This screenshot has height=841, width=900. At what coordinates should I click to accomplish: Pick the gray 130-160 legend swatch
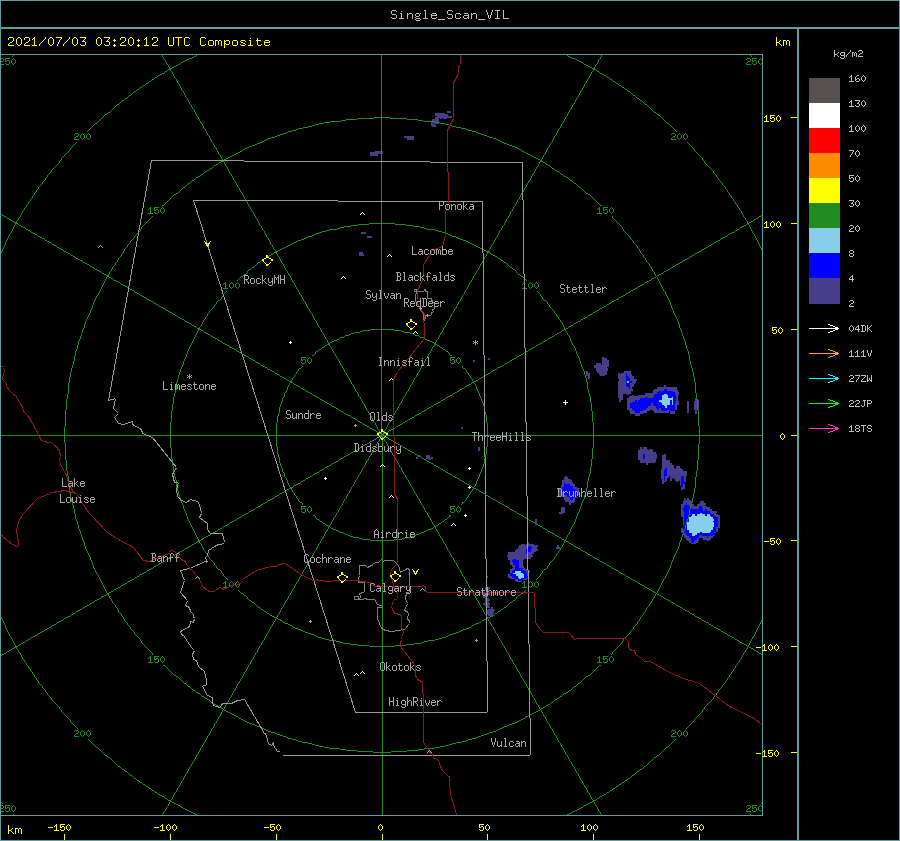(824, 91)
